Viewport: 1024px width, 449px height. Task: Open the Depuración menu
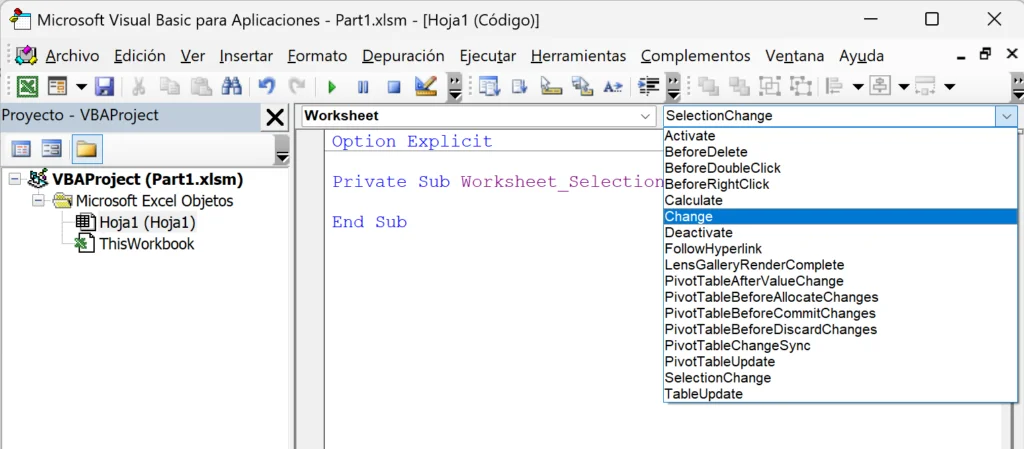pyautogui.click(x=403, y=56)
